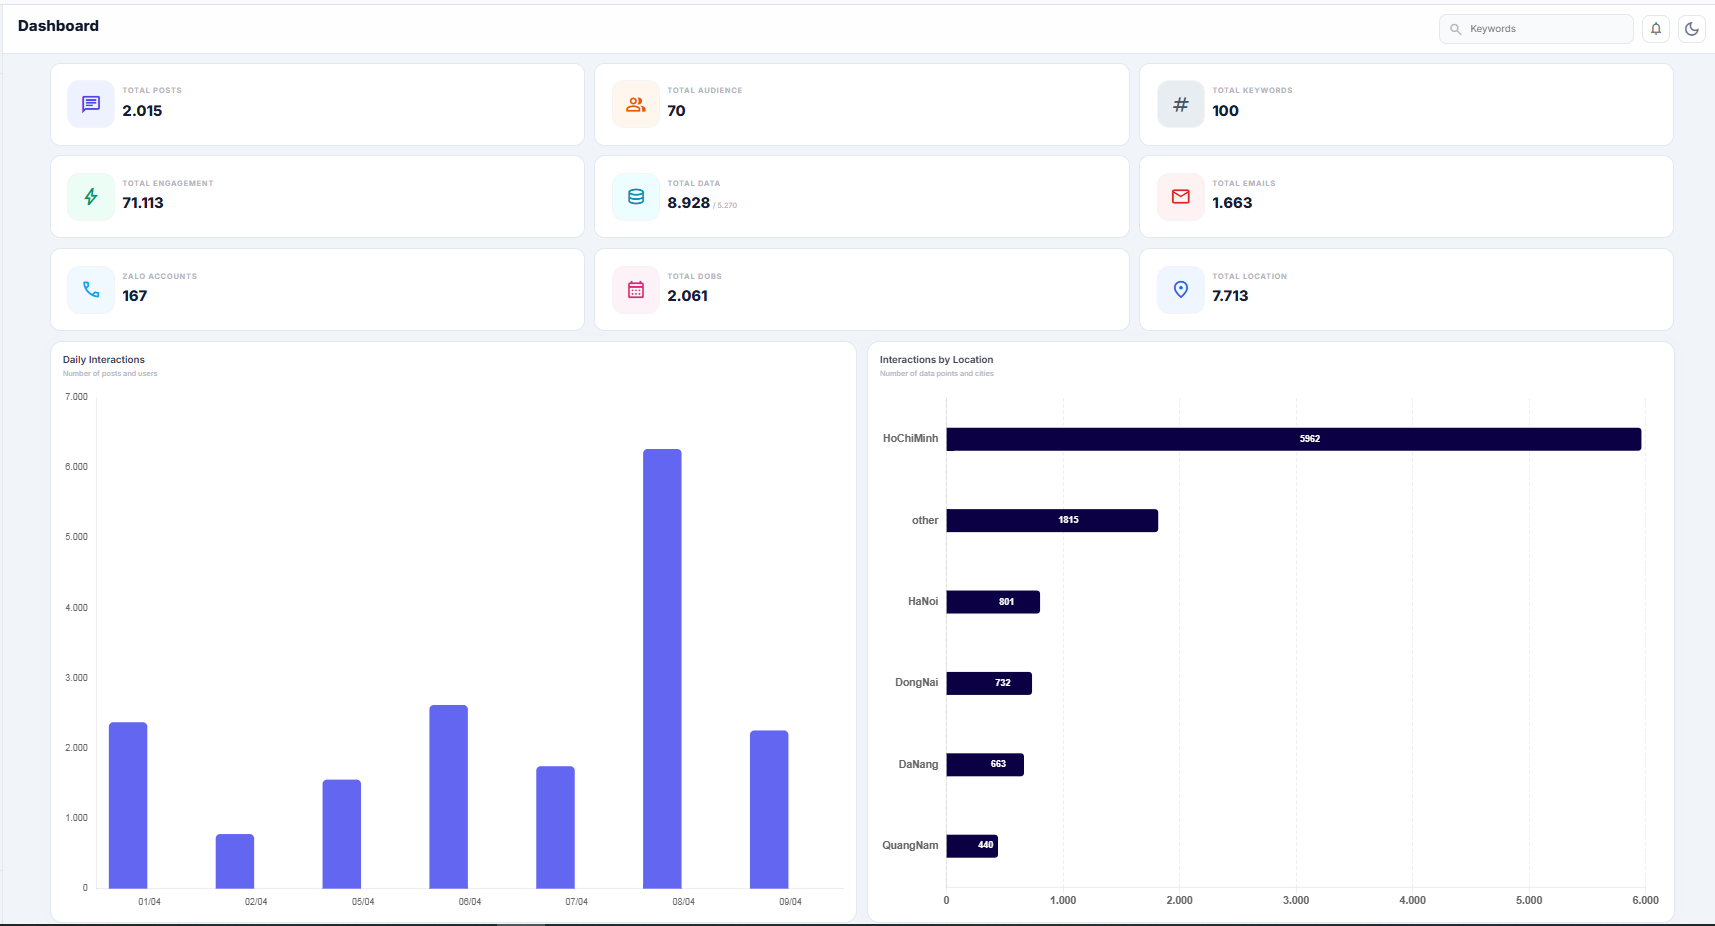Click the 07/04 bar in Daily Interactions
This screenshot has width=1715, height=926.
click(556, 827)
